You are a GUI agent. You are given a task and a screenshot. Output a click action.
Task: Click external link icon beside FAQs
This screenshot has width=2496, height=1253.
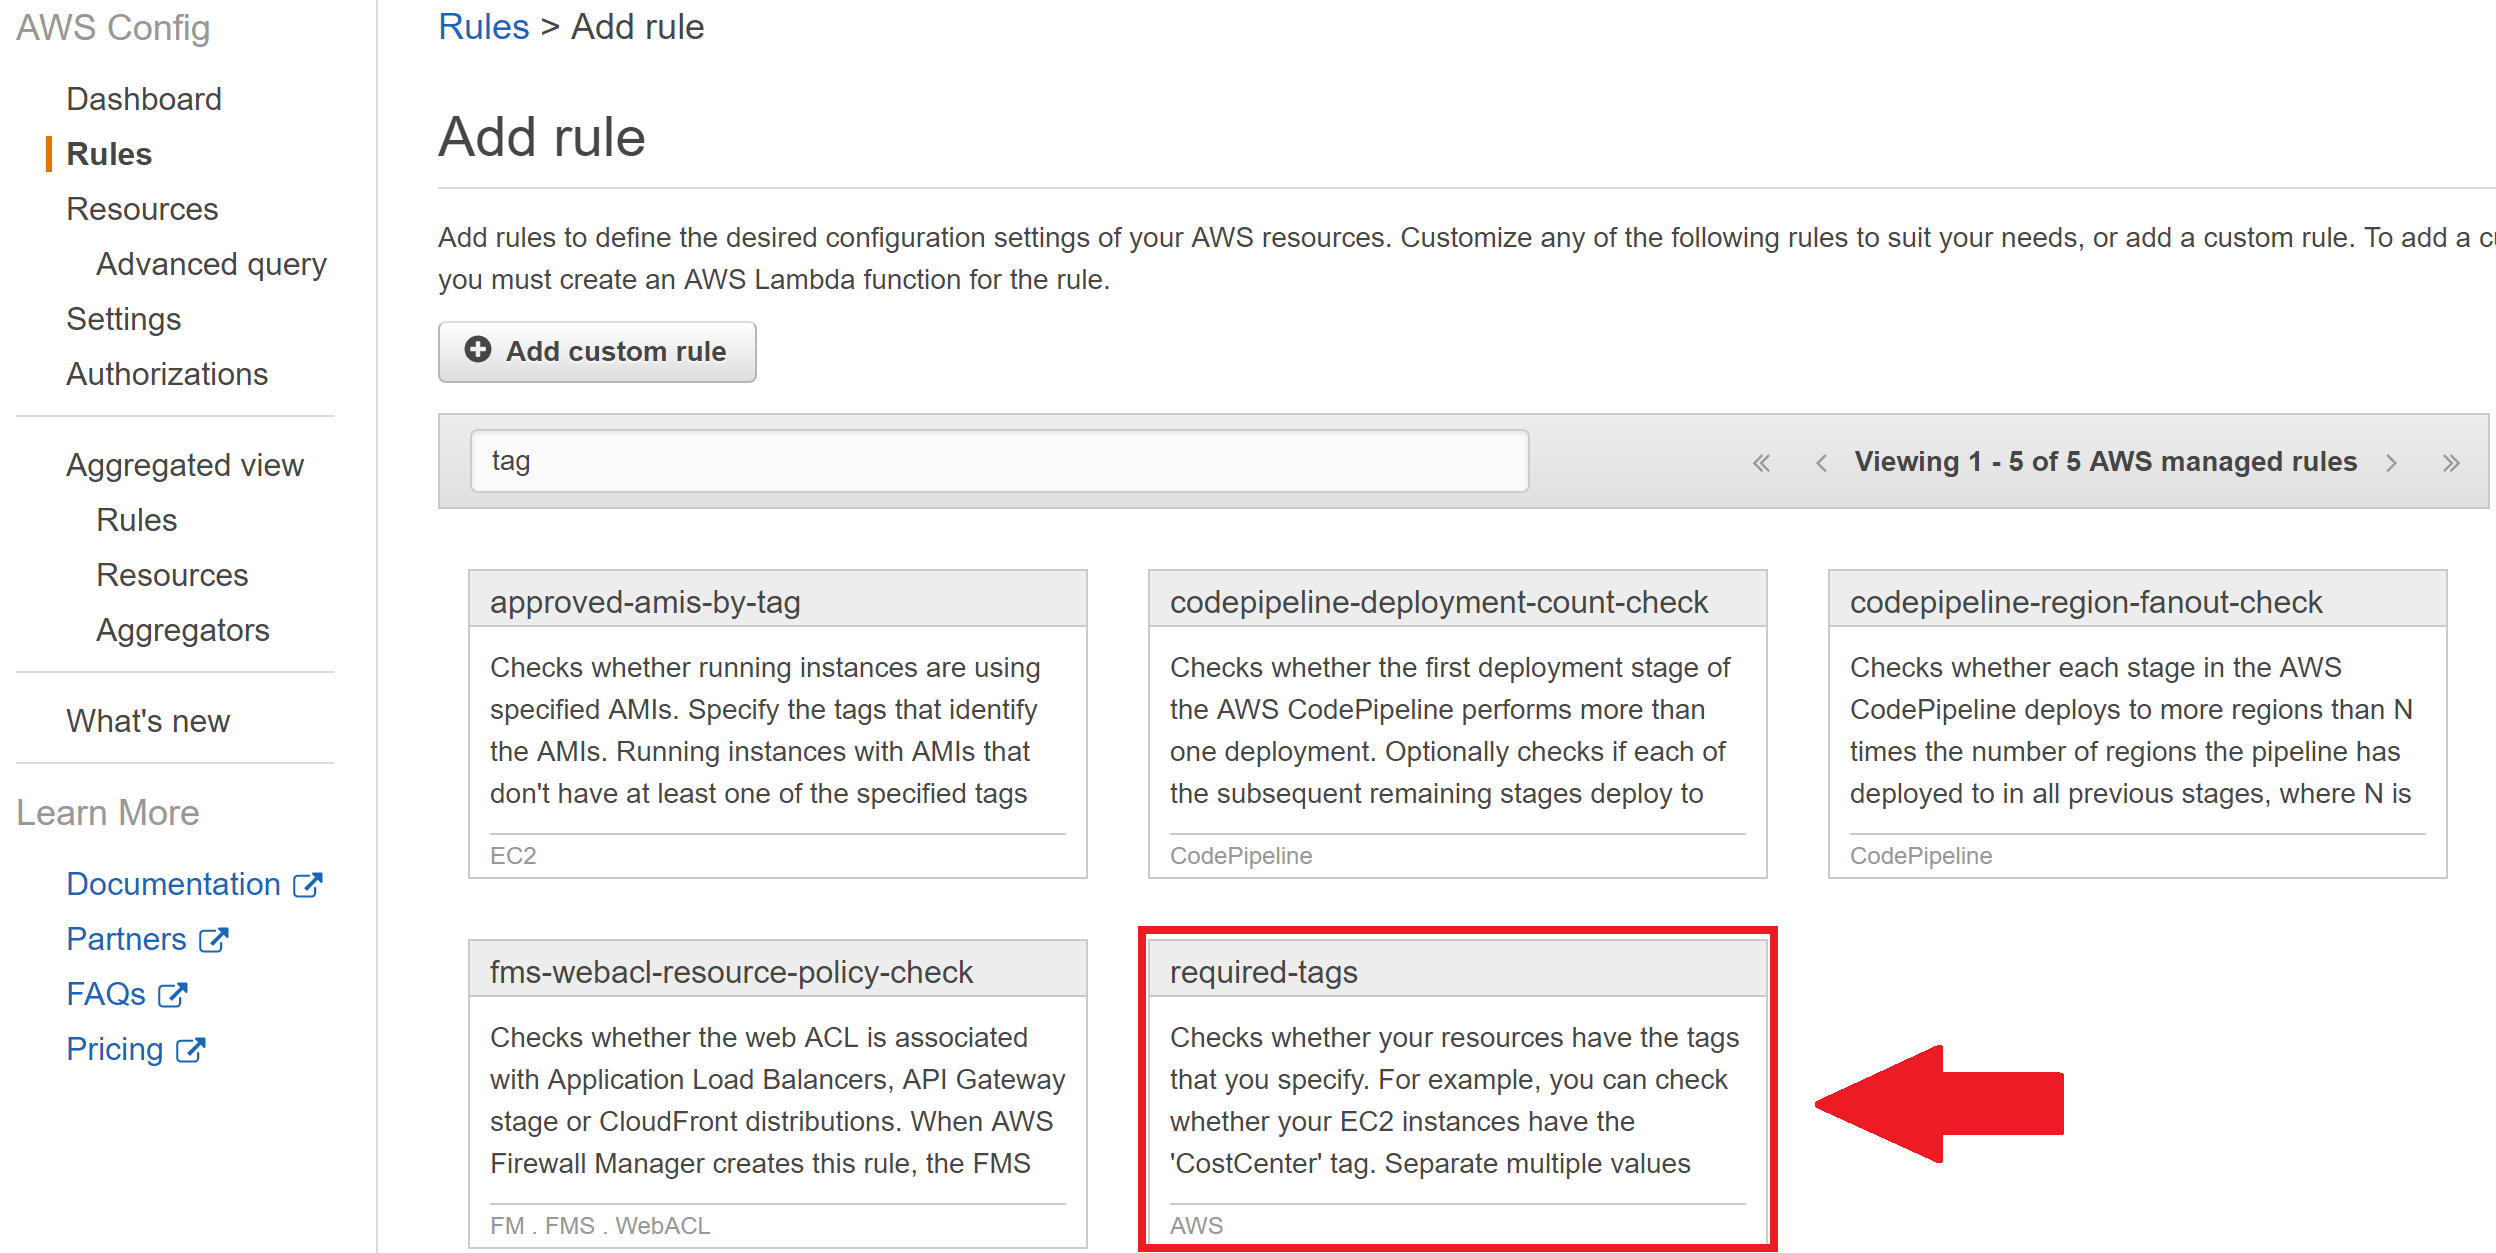173,995
